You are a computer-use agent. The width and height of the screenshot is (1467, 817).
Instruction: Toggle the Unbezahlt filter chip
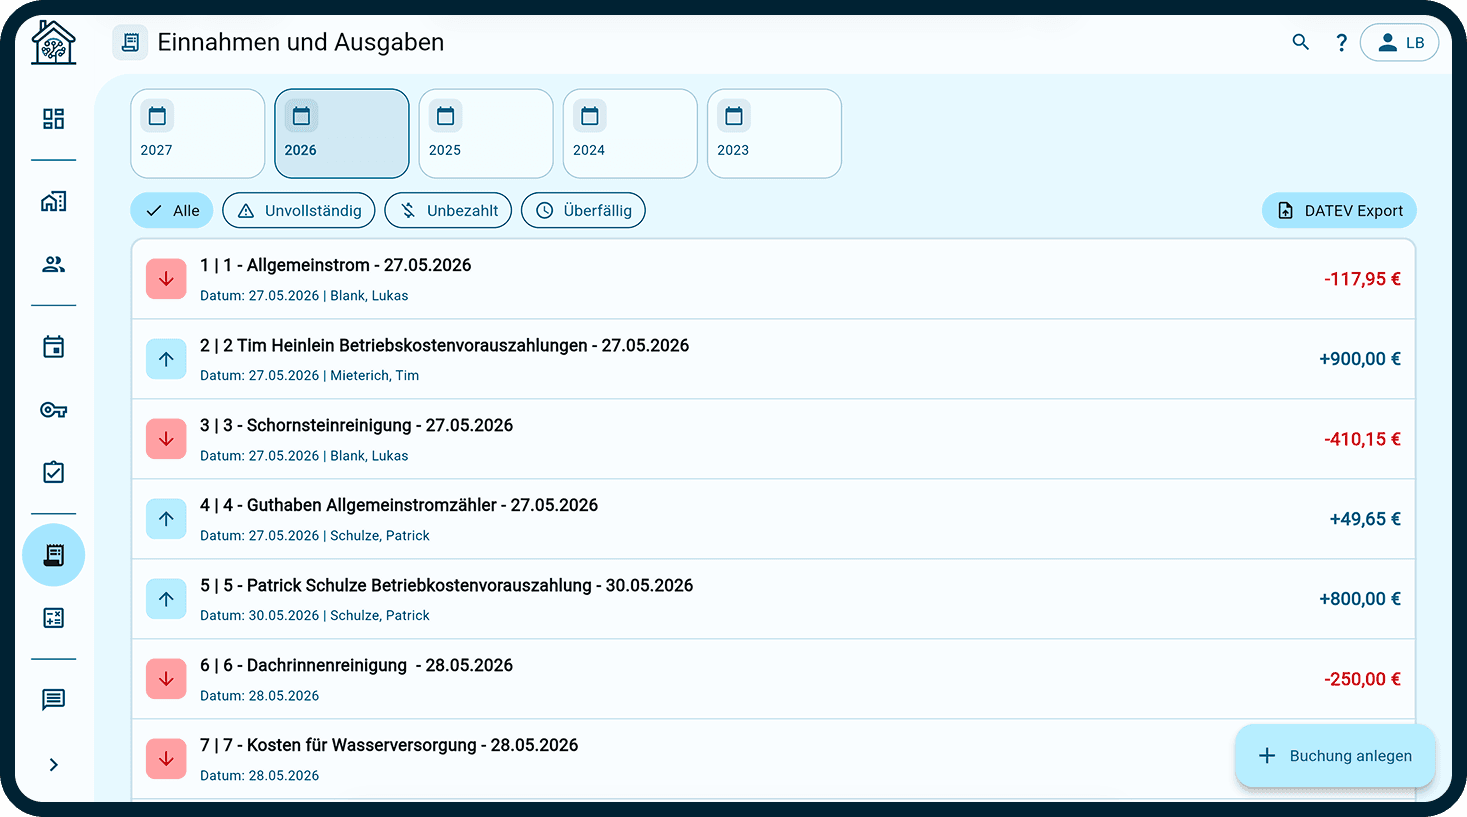(448, 211)
